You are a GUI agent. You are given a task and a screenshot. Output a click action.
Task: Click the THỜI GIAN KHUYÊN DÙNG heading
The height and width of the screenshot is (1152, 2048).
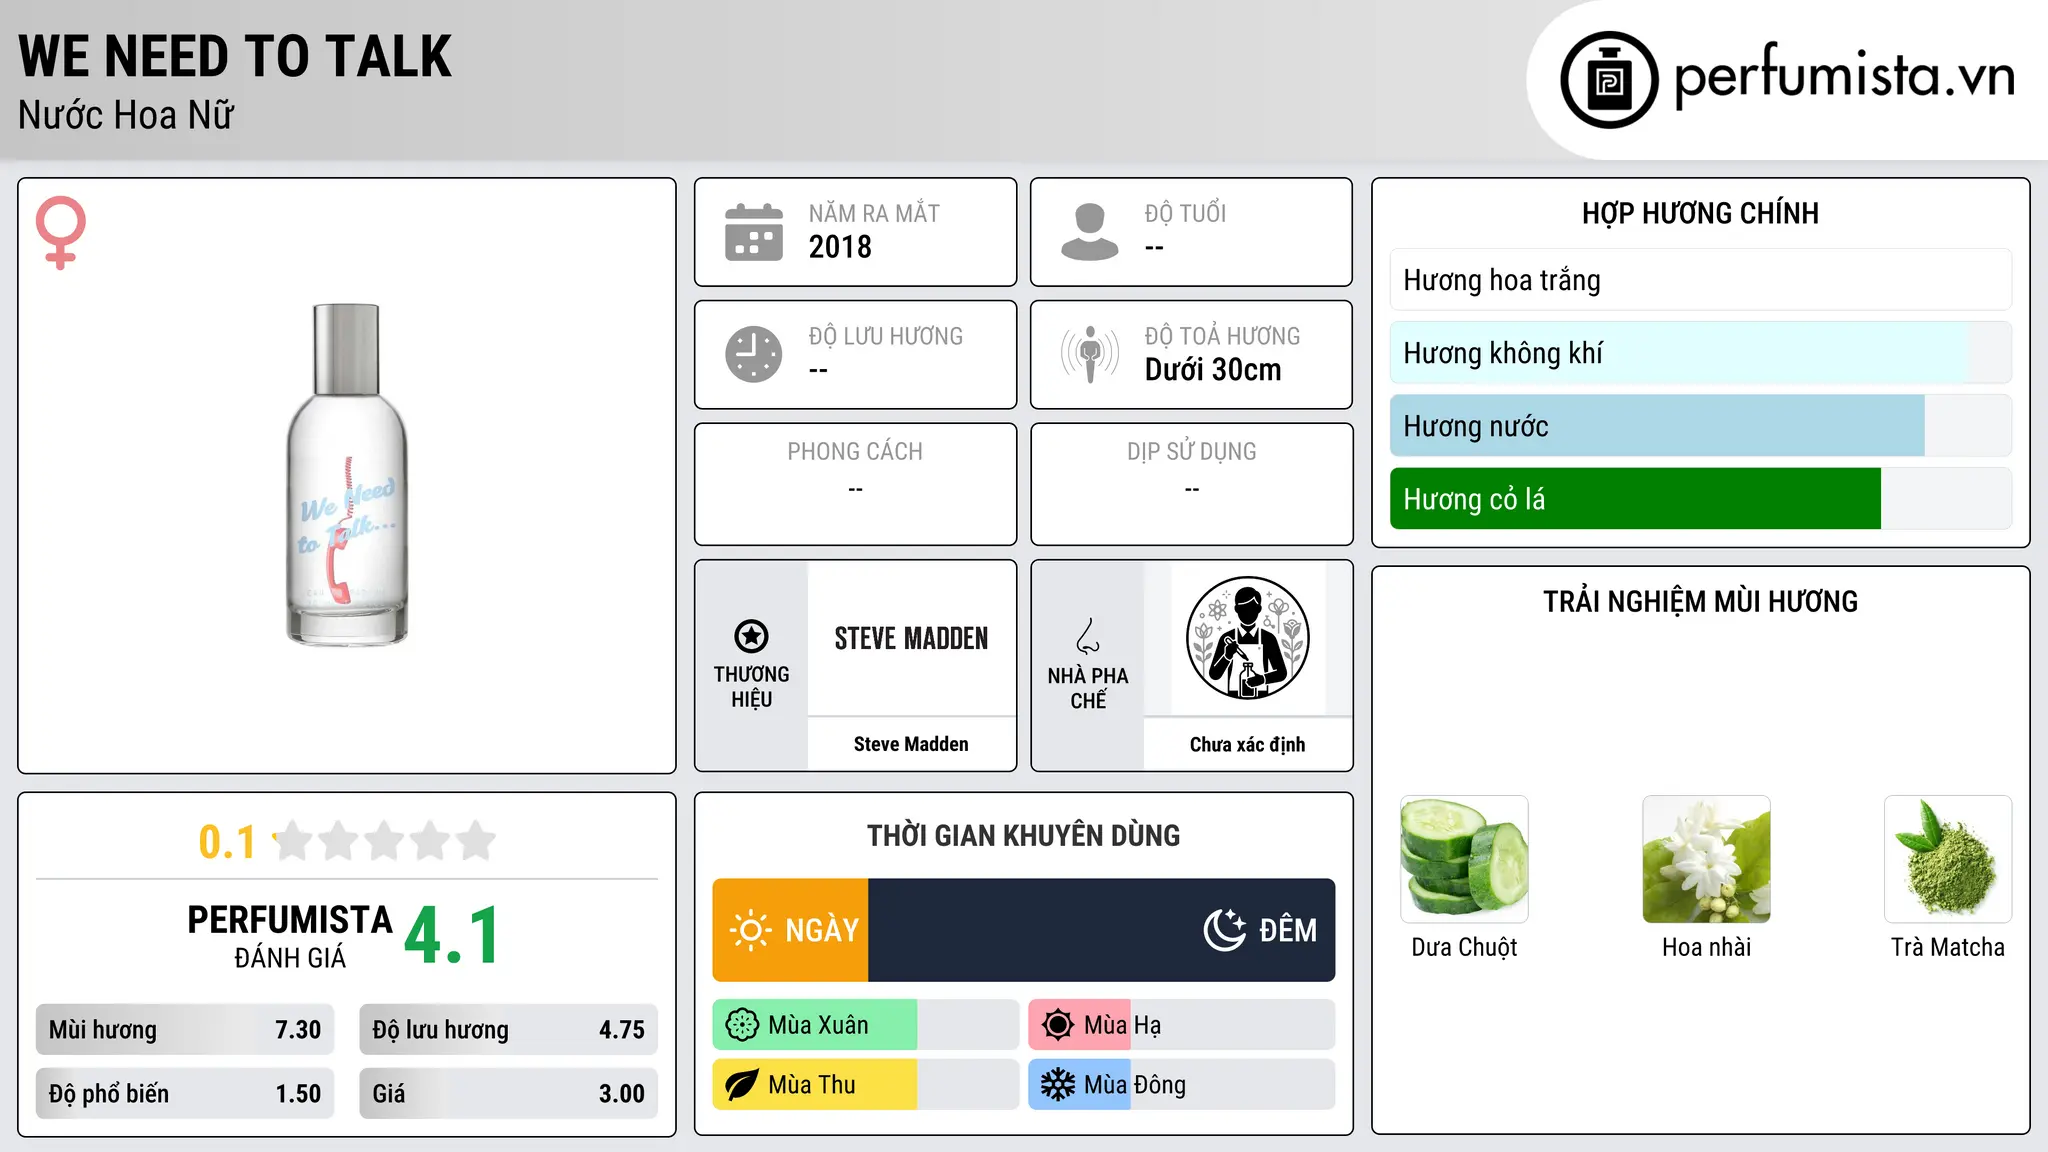pos(1023,836)
